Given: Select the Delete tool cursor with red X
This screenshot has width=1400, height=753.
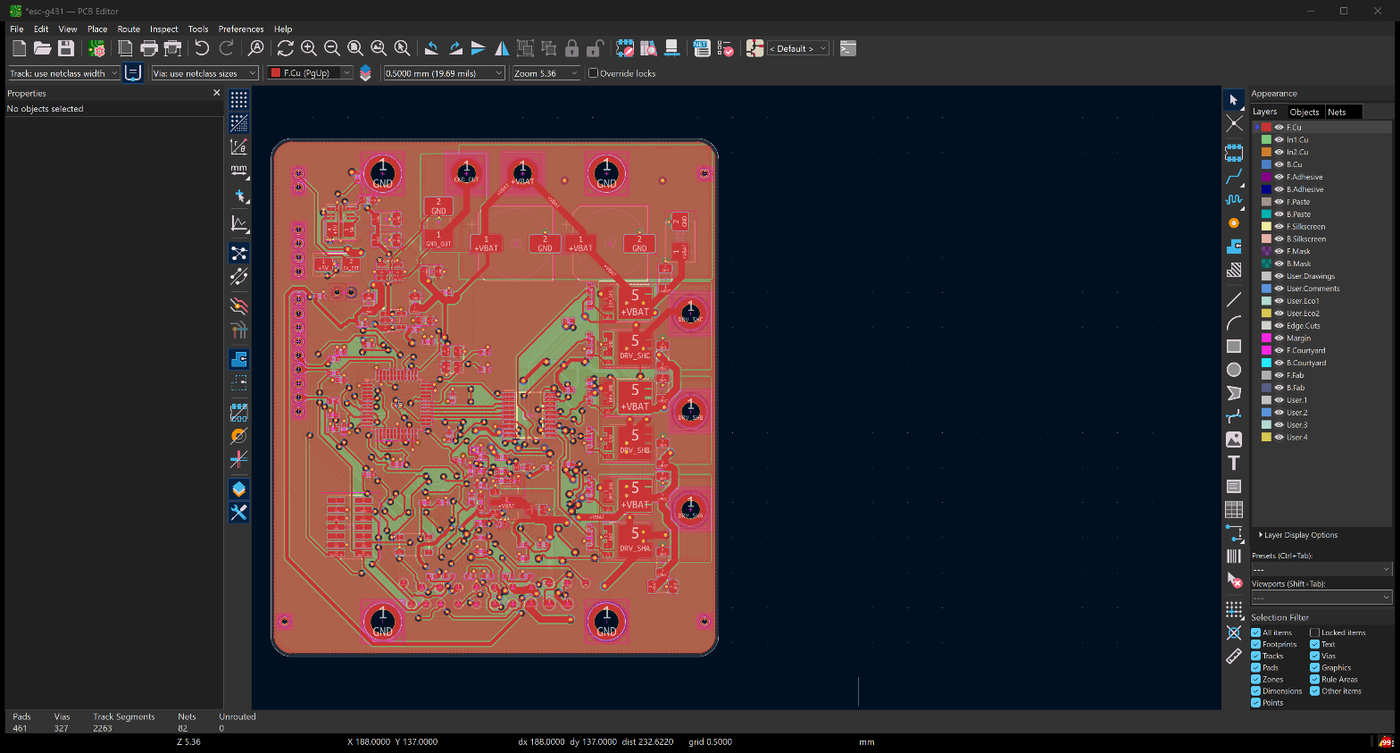Looking at the screenshot, I should [x=1234, y=580].
